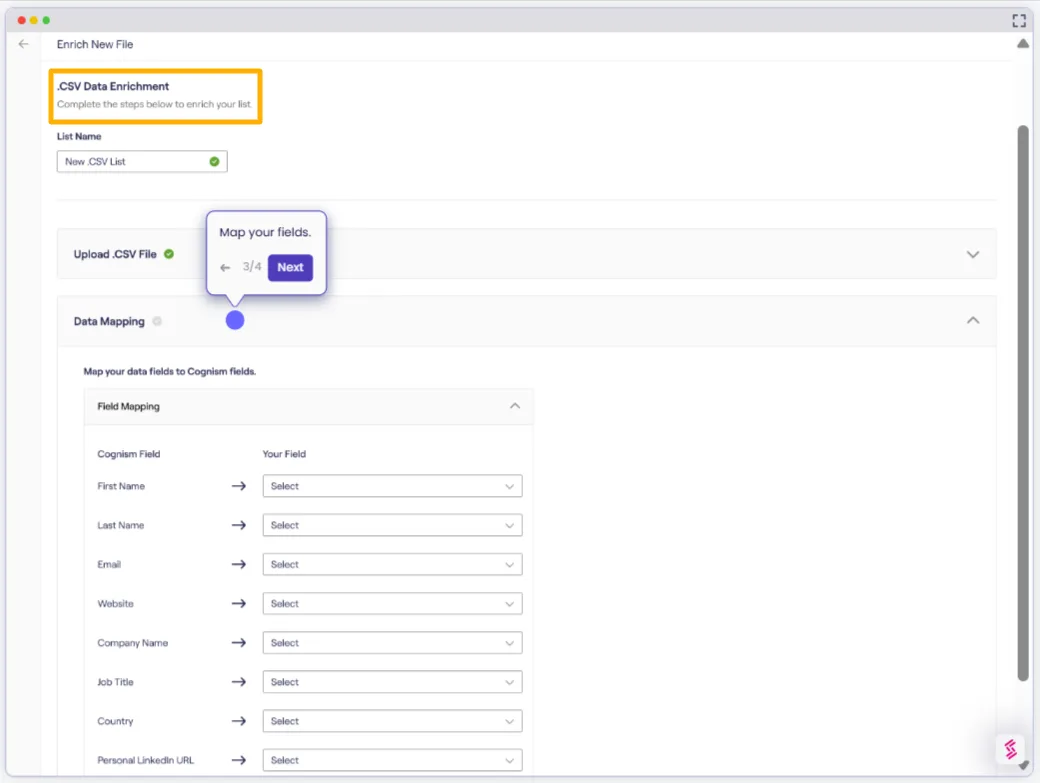Click the Last Name field label

121,525
